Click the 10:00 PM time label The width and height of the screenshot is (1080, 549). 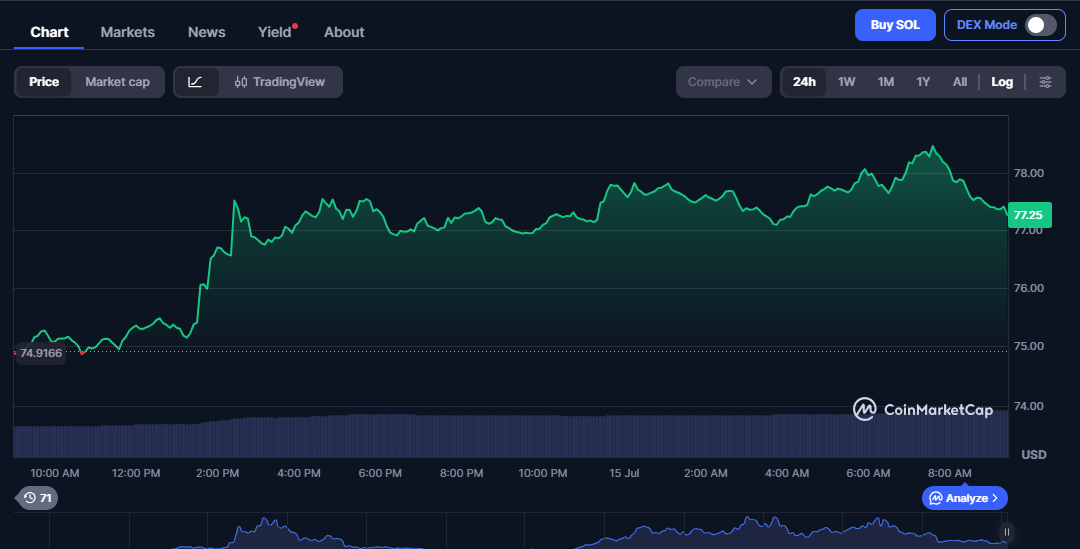(543, 473)
